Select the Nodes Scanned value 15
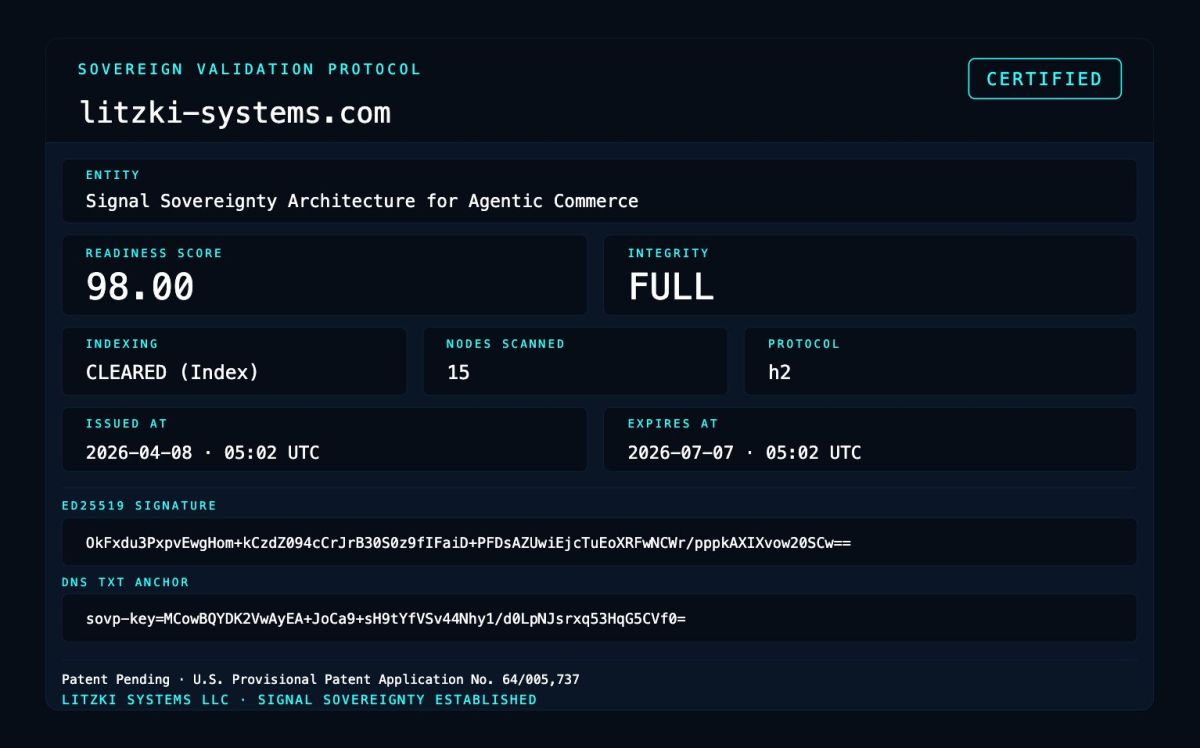The width and height of the screenshot is (1200, 748). pyautogui.click(x=458, y=372)
